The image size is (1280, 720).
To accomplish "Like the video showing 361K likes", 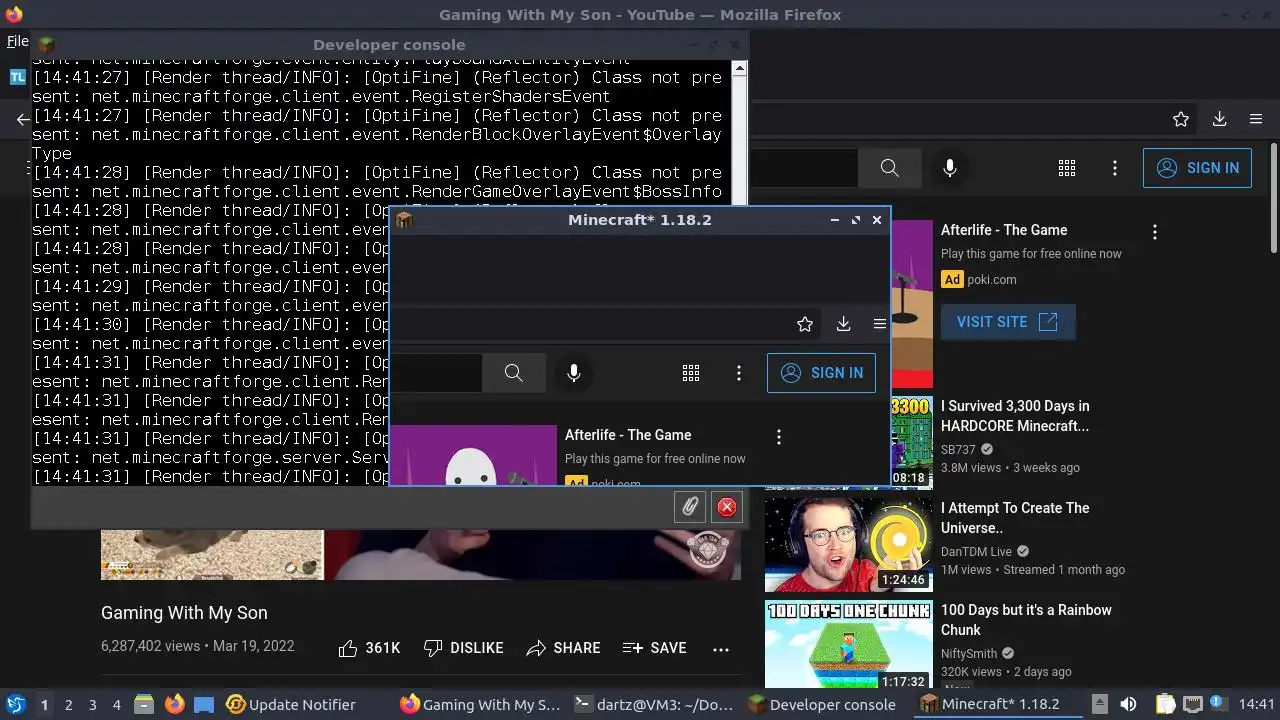I will point(369,648).
